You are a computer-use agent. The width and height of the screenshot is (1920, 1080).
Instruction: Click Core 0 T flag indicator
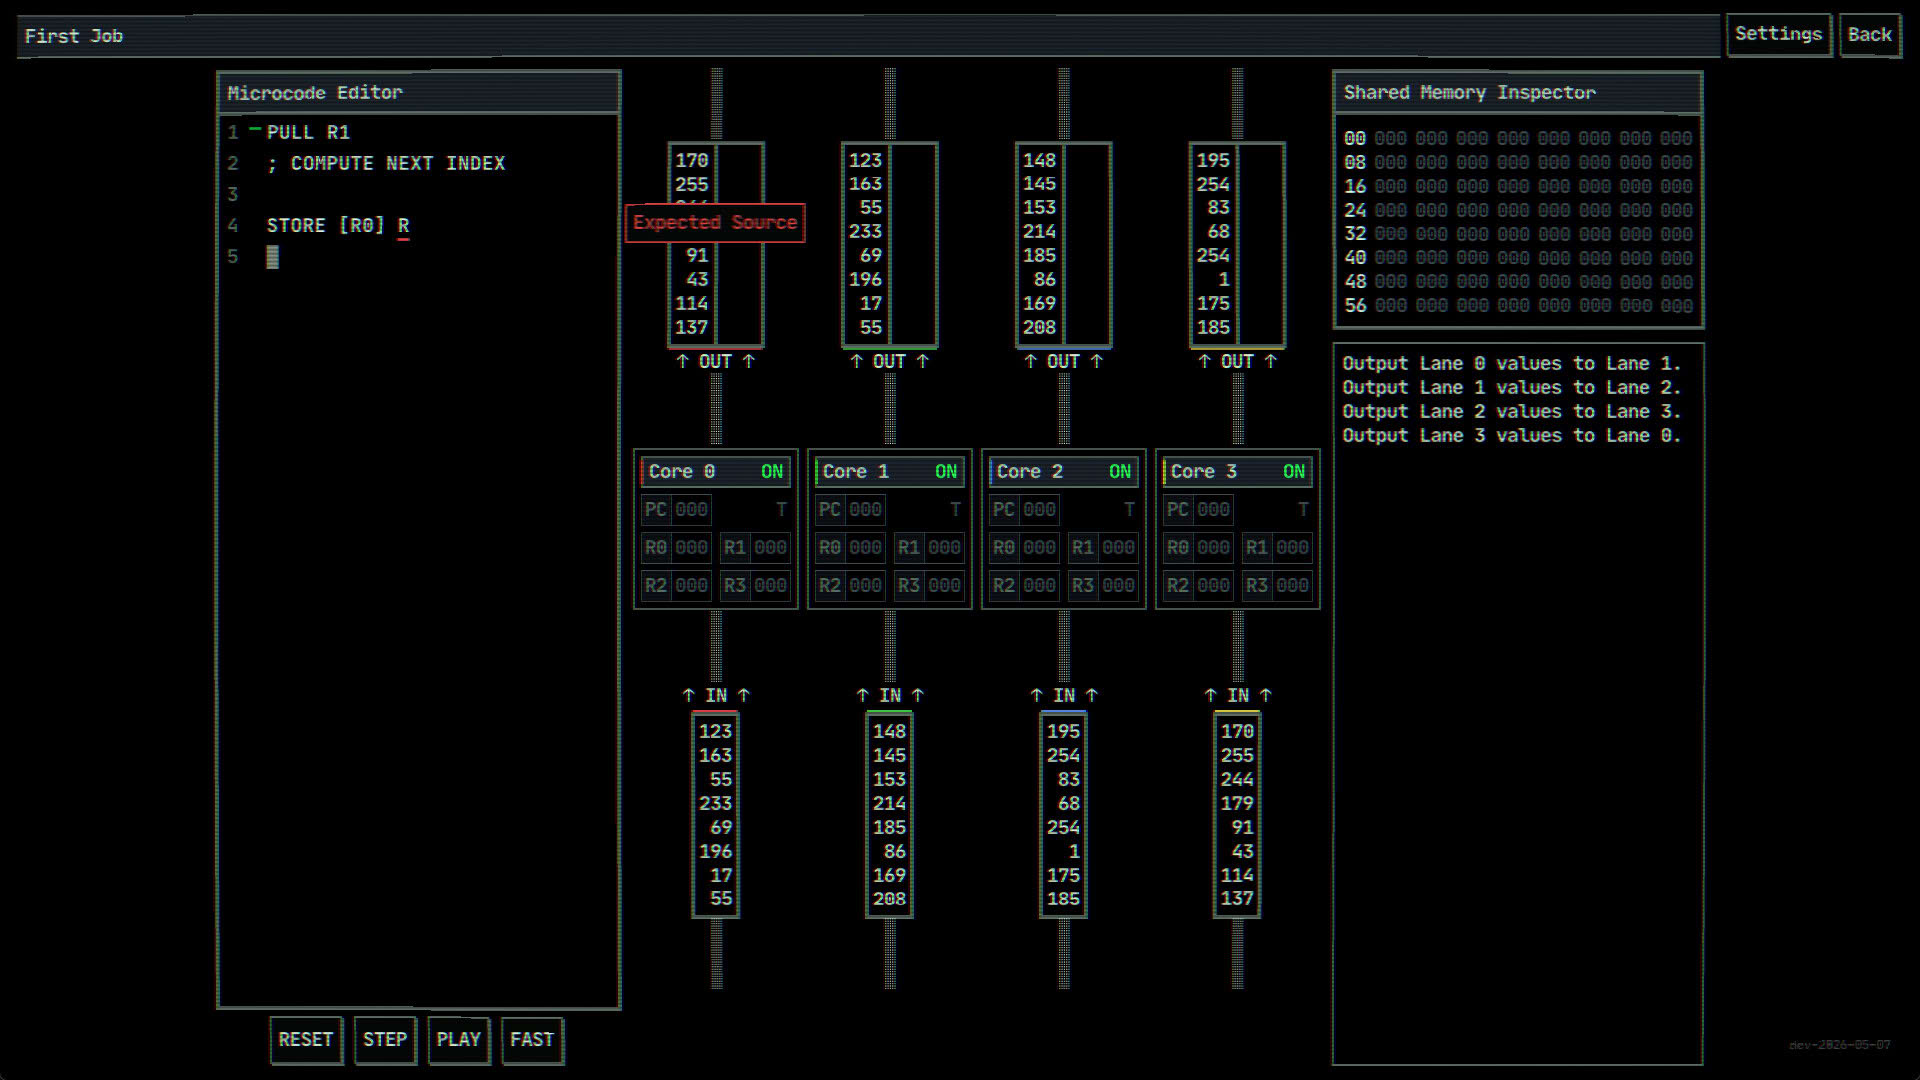[782, 509]
